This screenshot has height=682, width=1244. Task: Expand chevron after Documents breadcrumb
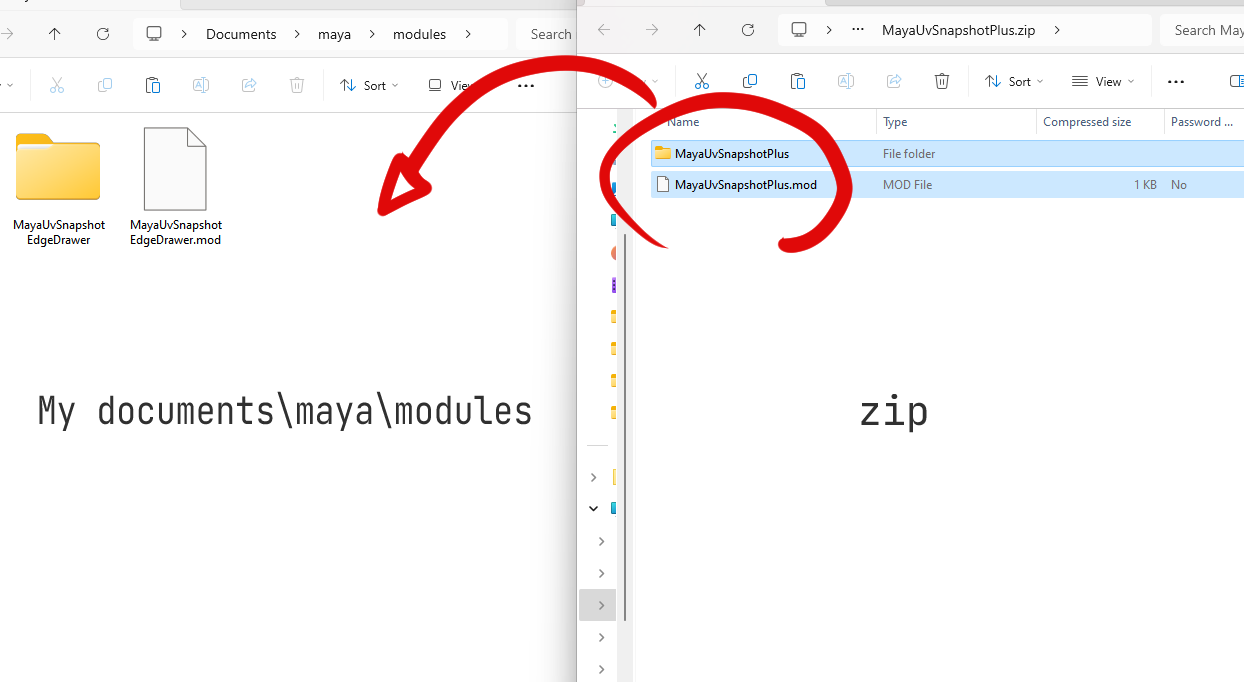(x=296, y=34)
